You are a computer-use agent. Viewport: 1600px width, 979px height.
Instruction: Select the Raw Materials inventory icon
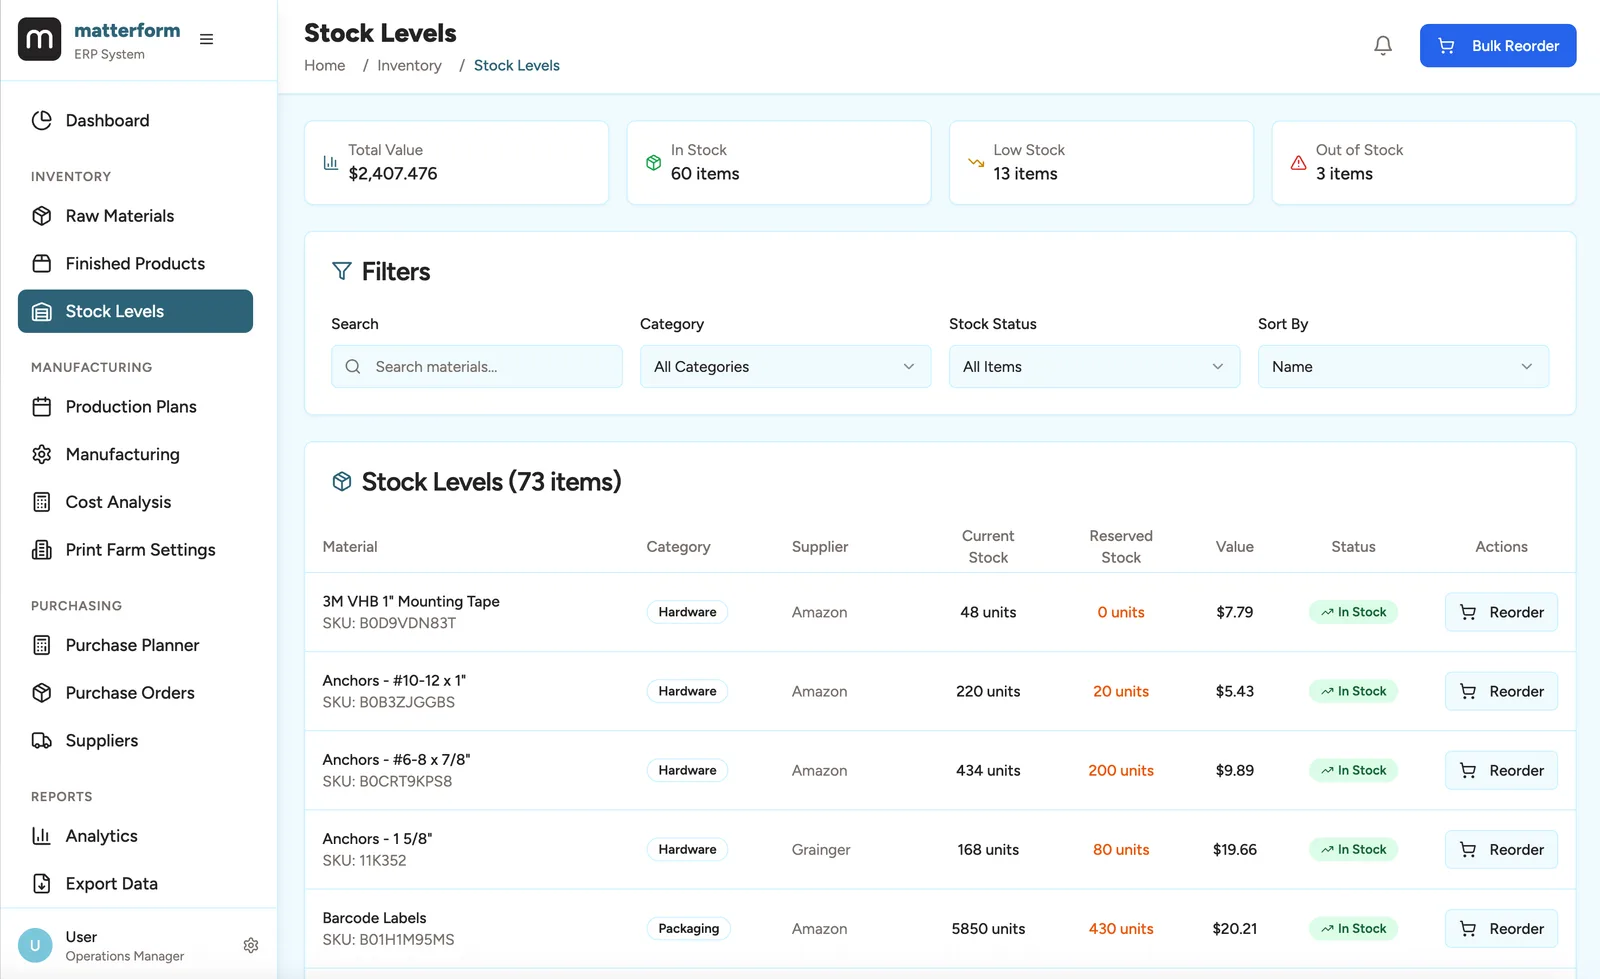point(41,216)
